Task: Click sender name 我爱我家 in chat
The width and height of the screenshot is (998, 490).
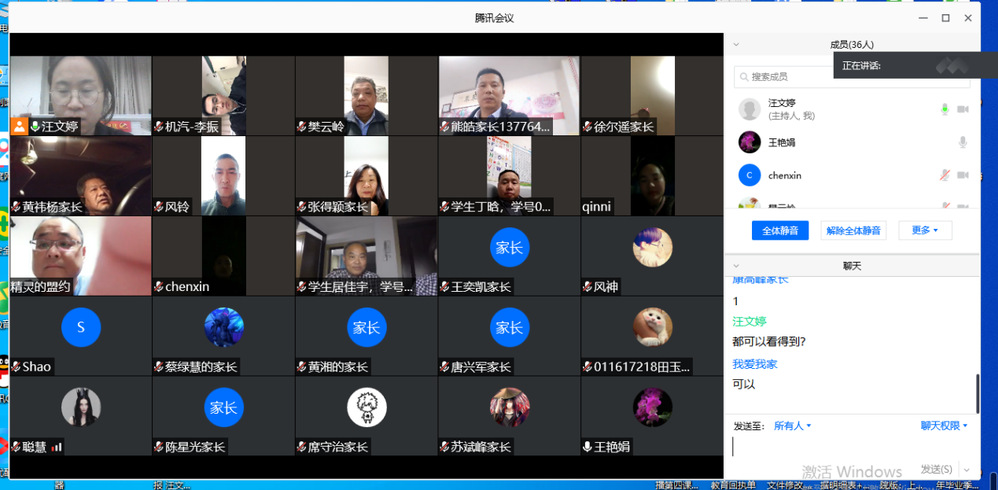Action: [754, 364]
